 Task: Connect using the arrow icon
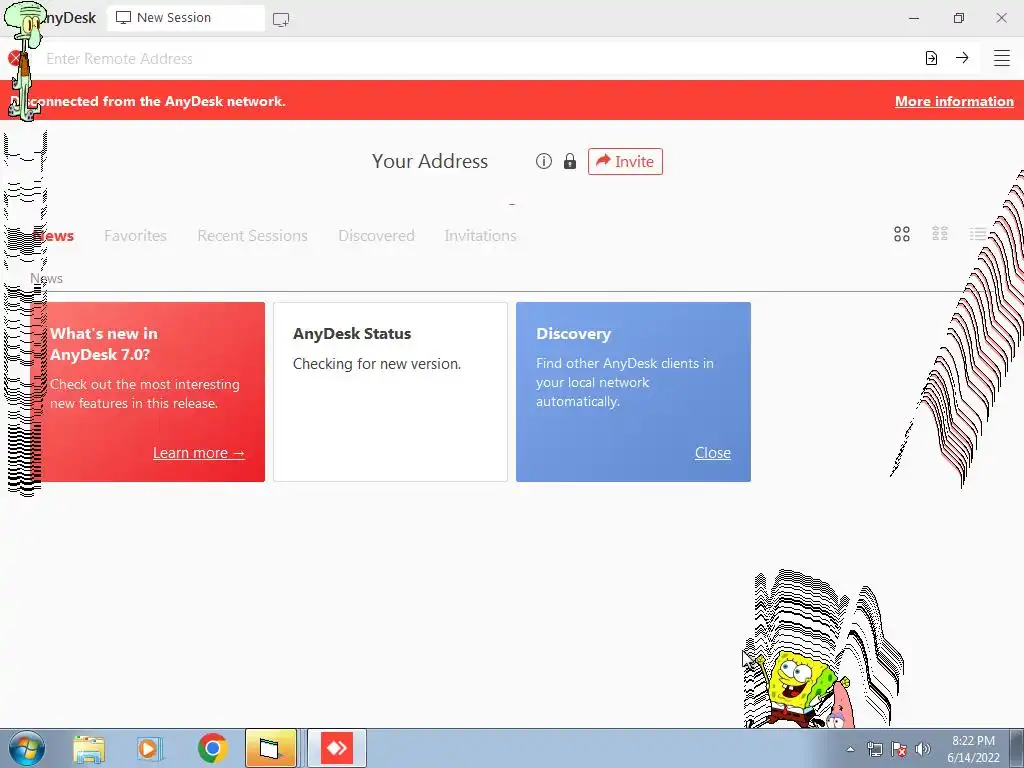(962, 58)
